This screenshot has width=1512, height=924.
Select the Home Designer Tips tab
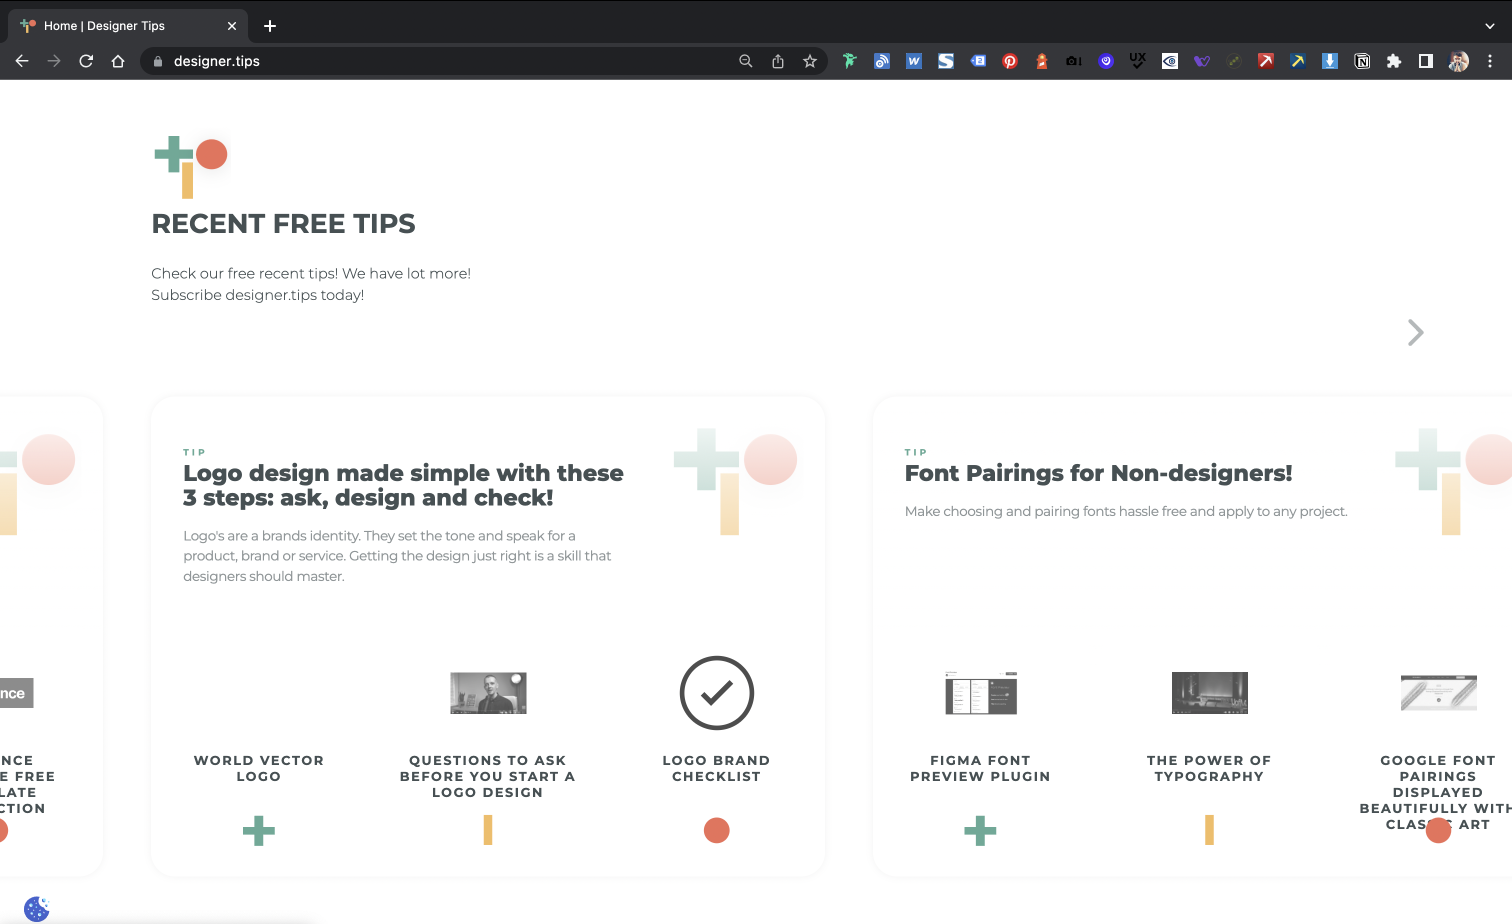click(120, 25)
